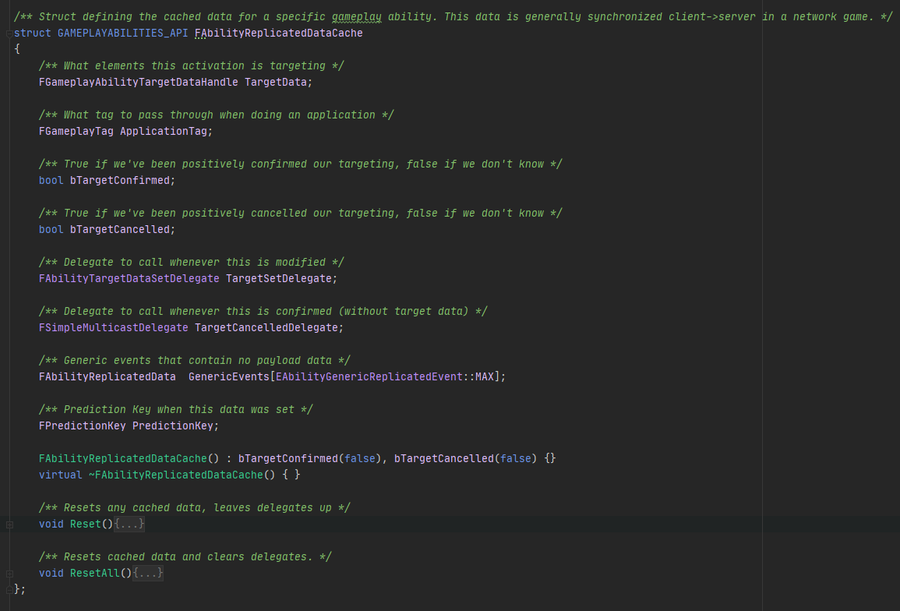900x611 pixels.
Task: Click the fold-end marker beside the closing brace
Action: (9, 590)
